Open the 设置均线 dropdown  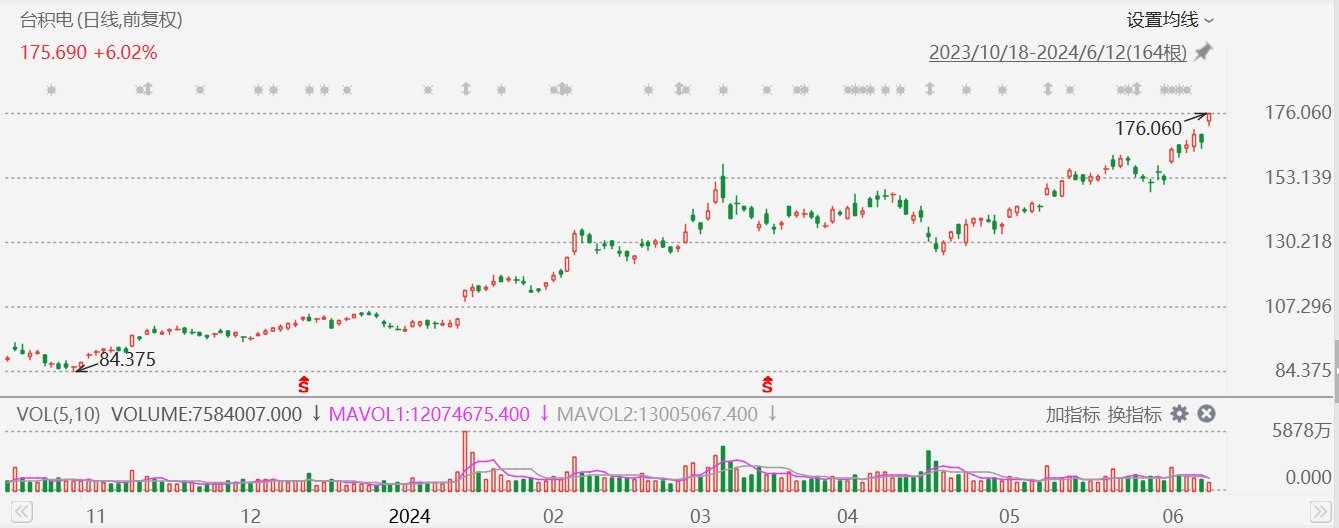(1170, 20)
